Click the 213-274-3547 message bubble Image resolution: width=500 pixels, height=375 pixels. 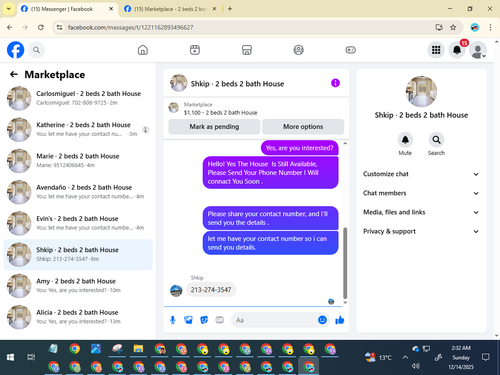pyautogui.click(x=211, y=290)
